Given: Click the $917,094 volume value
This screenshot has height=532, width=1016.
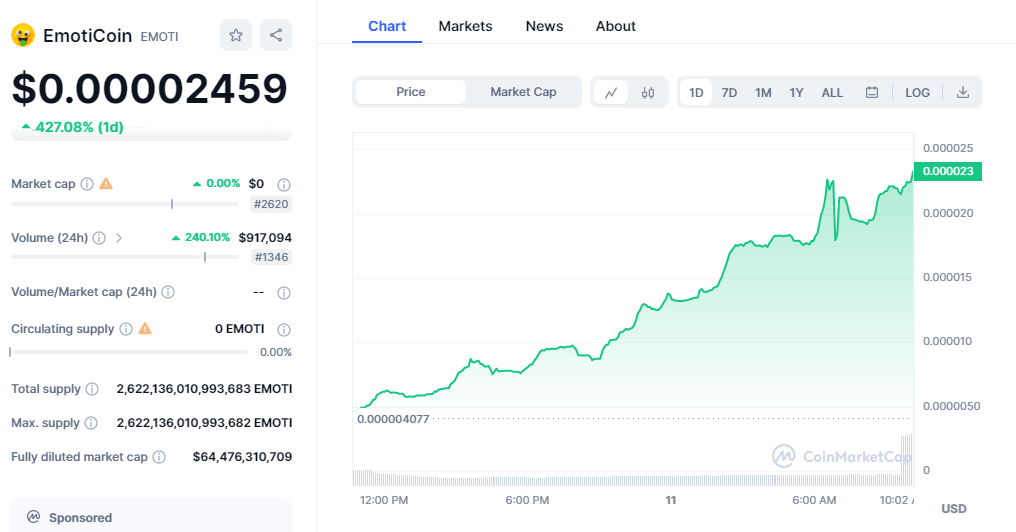Looking at the screenshot, I should point(265,238).
